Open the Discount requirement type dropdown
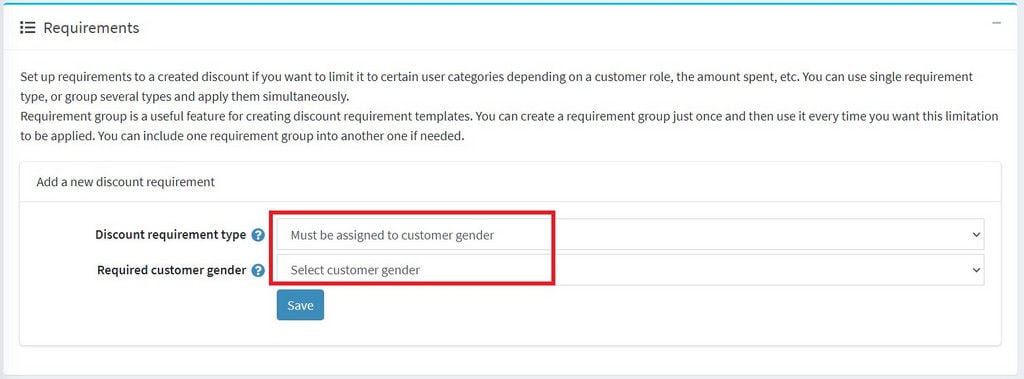 tap(630, 235)
